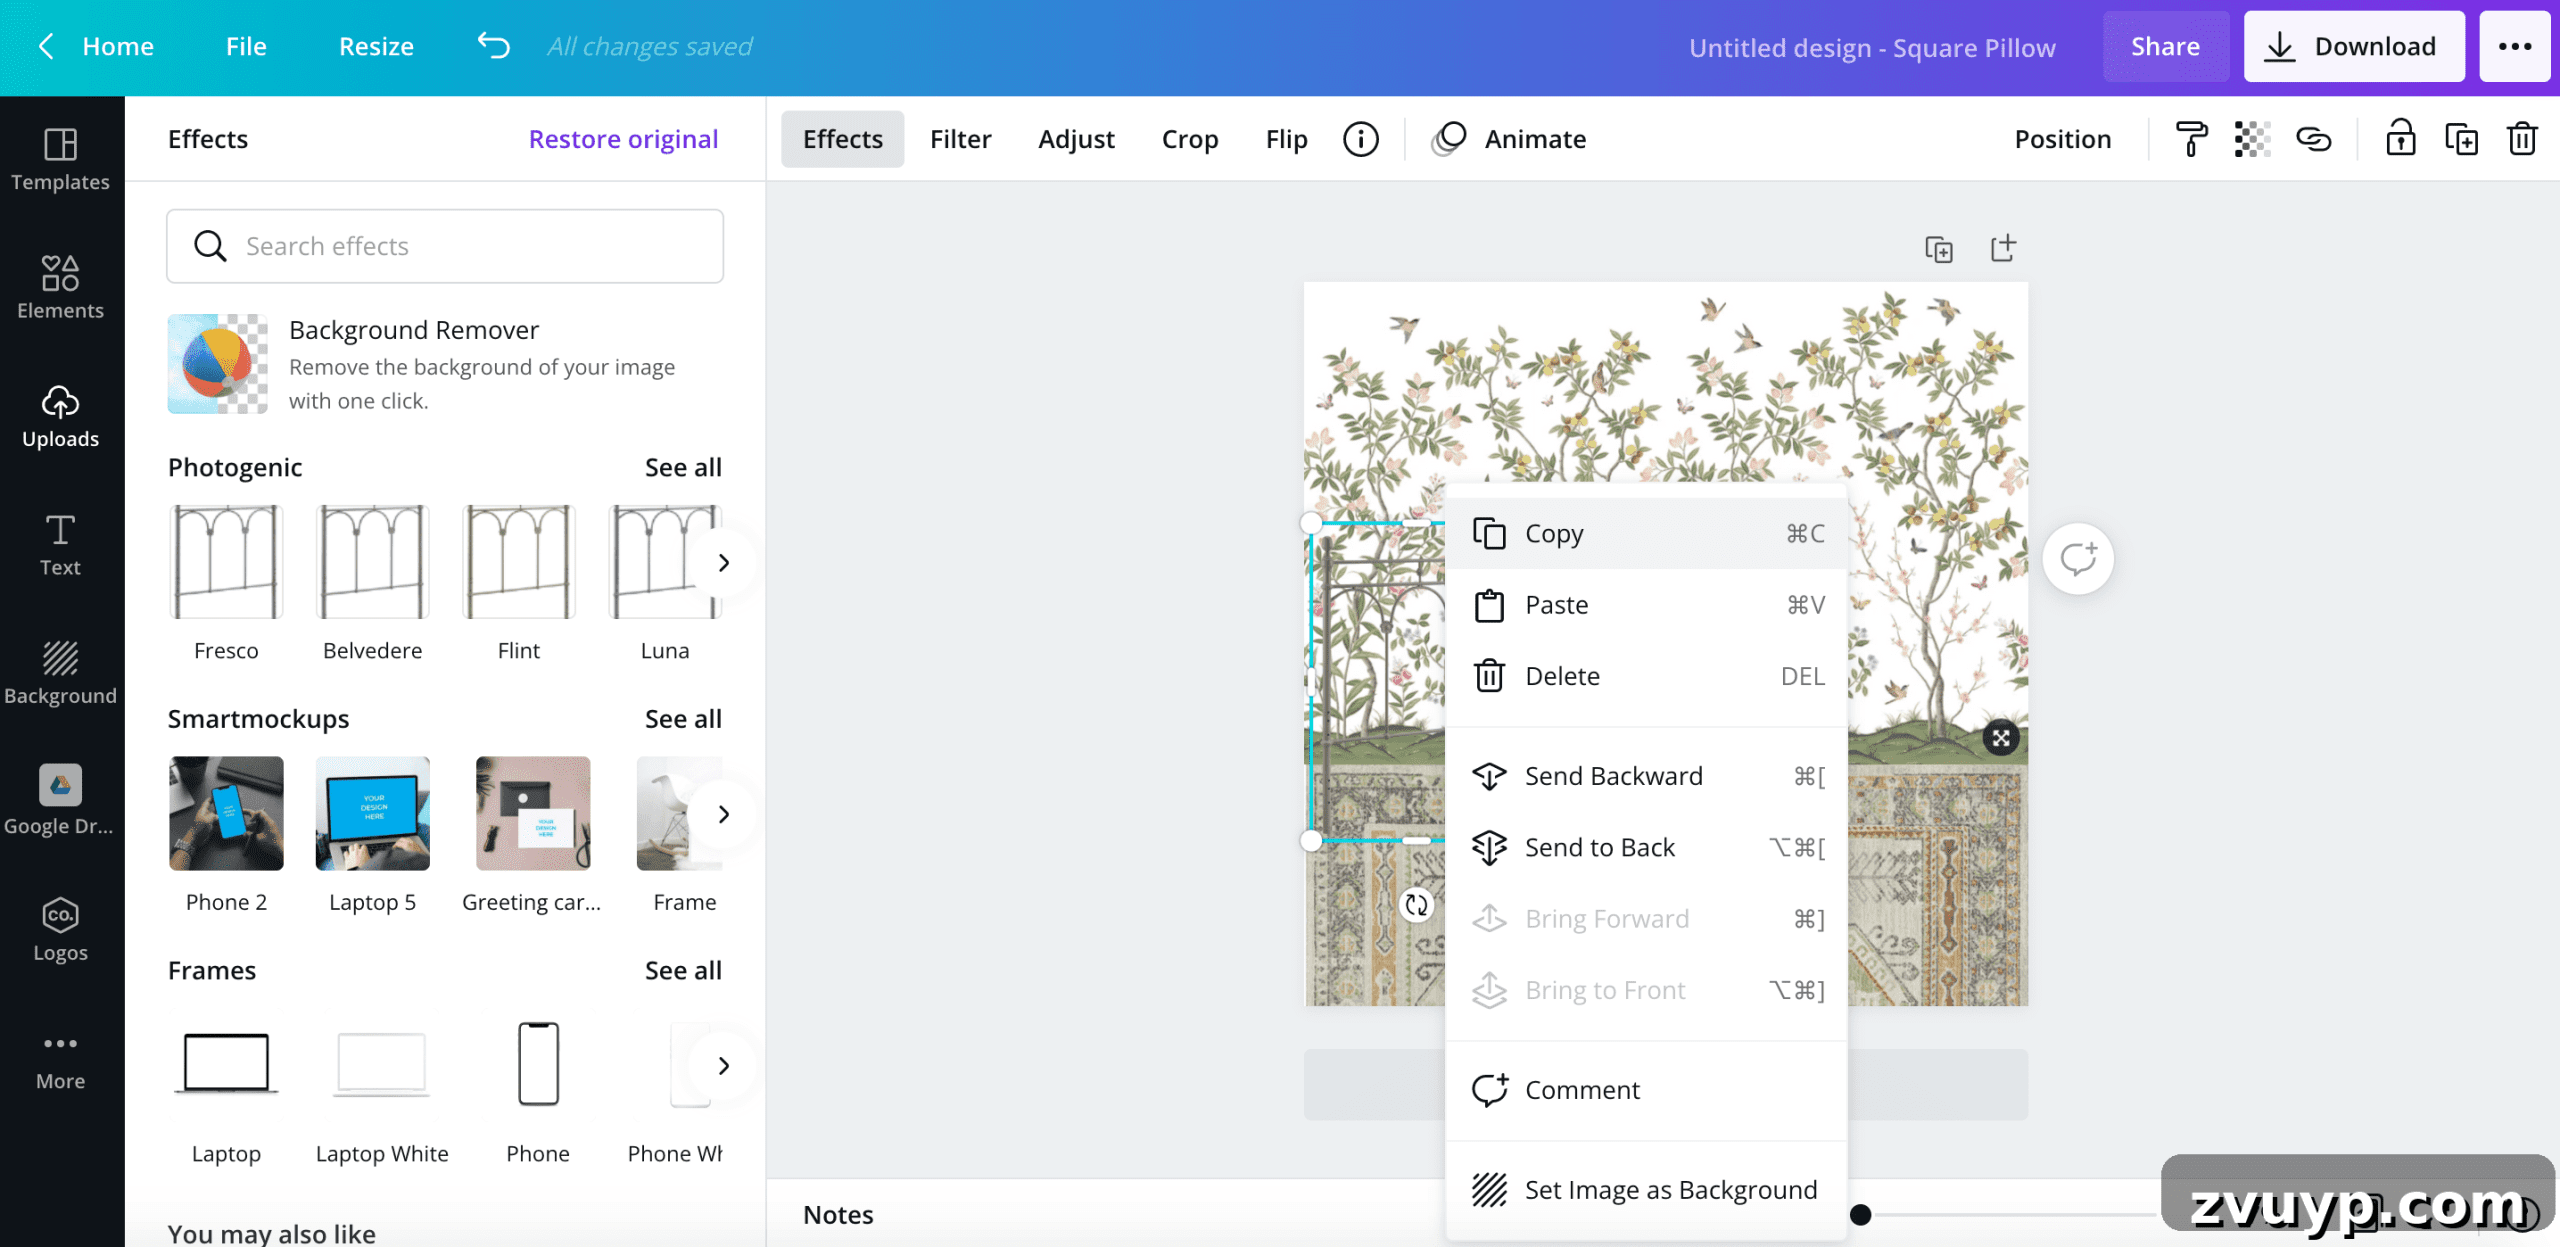Click the rotate handle below selected image
This screenshot has height=1247, width=2560.
[x=1416, y=905]
